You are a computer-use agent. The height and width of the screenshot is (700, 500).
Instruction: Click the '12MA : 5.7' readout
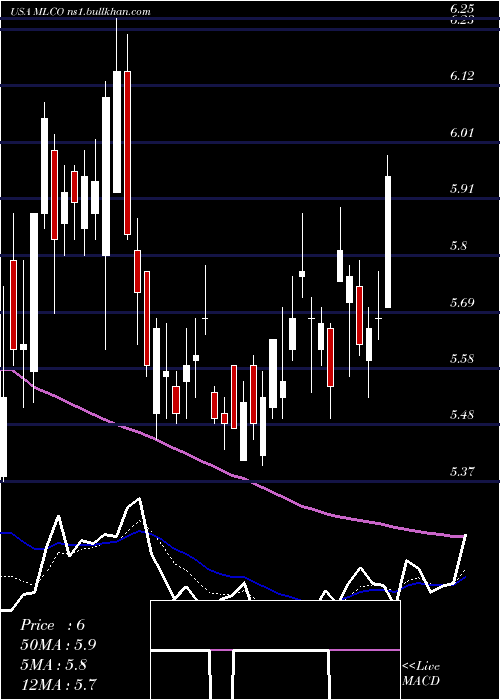pyautogui.click(x=58, y=684)
